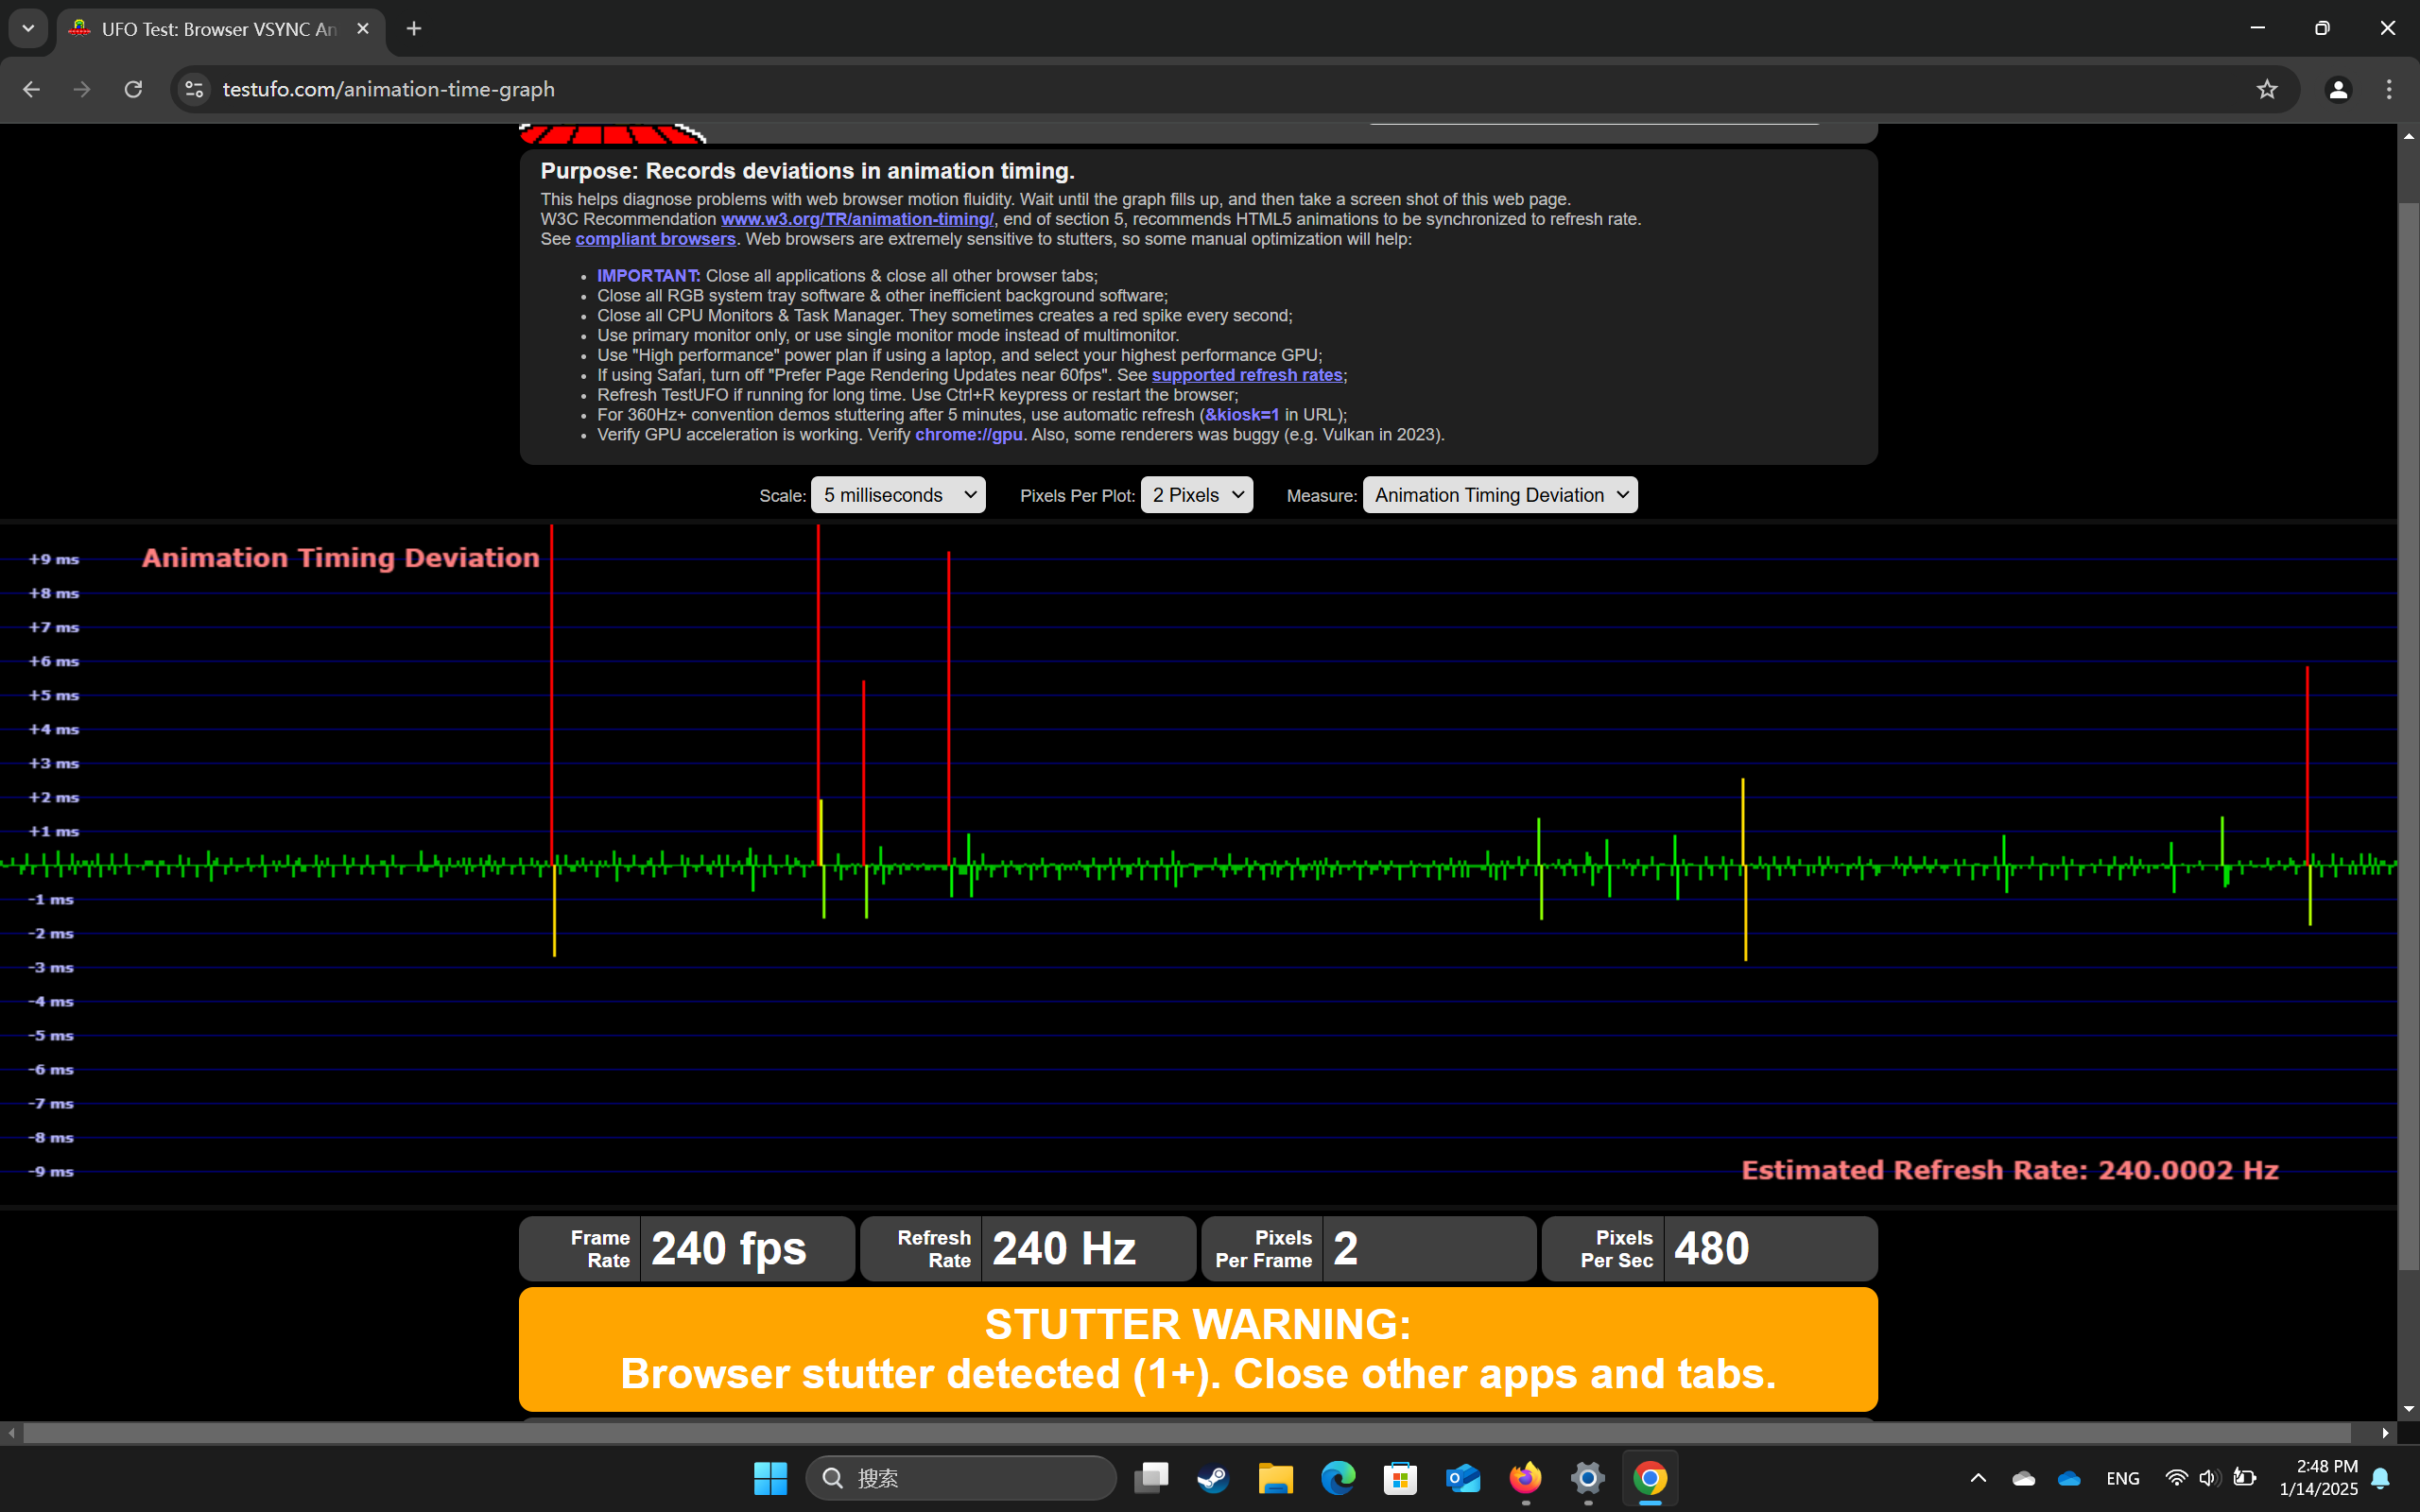The image size is (2420, 1512).
Task: Open the compliant browsers link
Action: [x=655, y=239]
